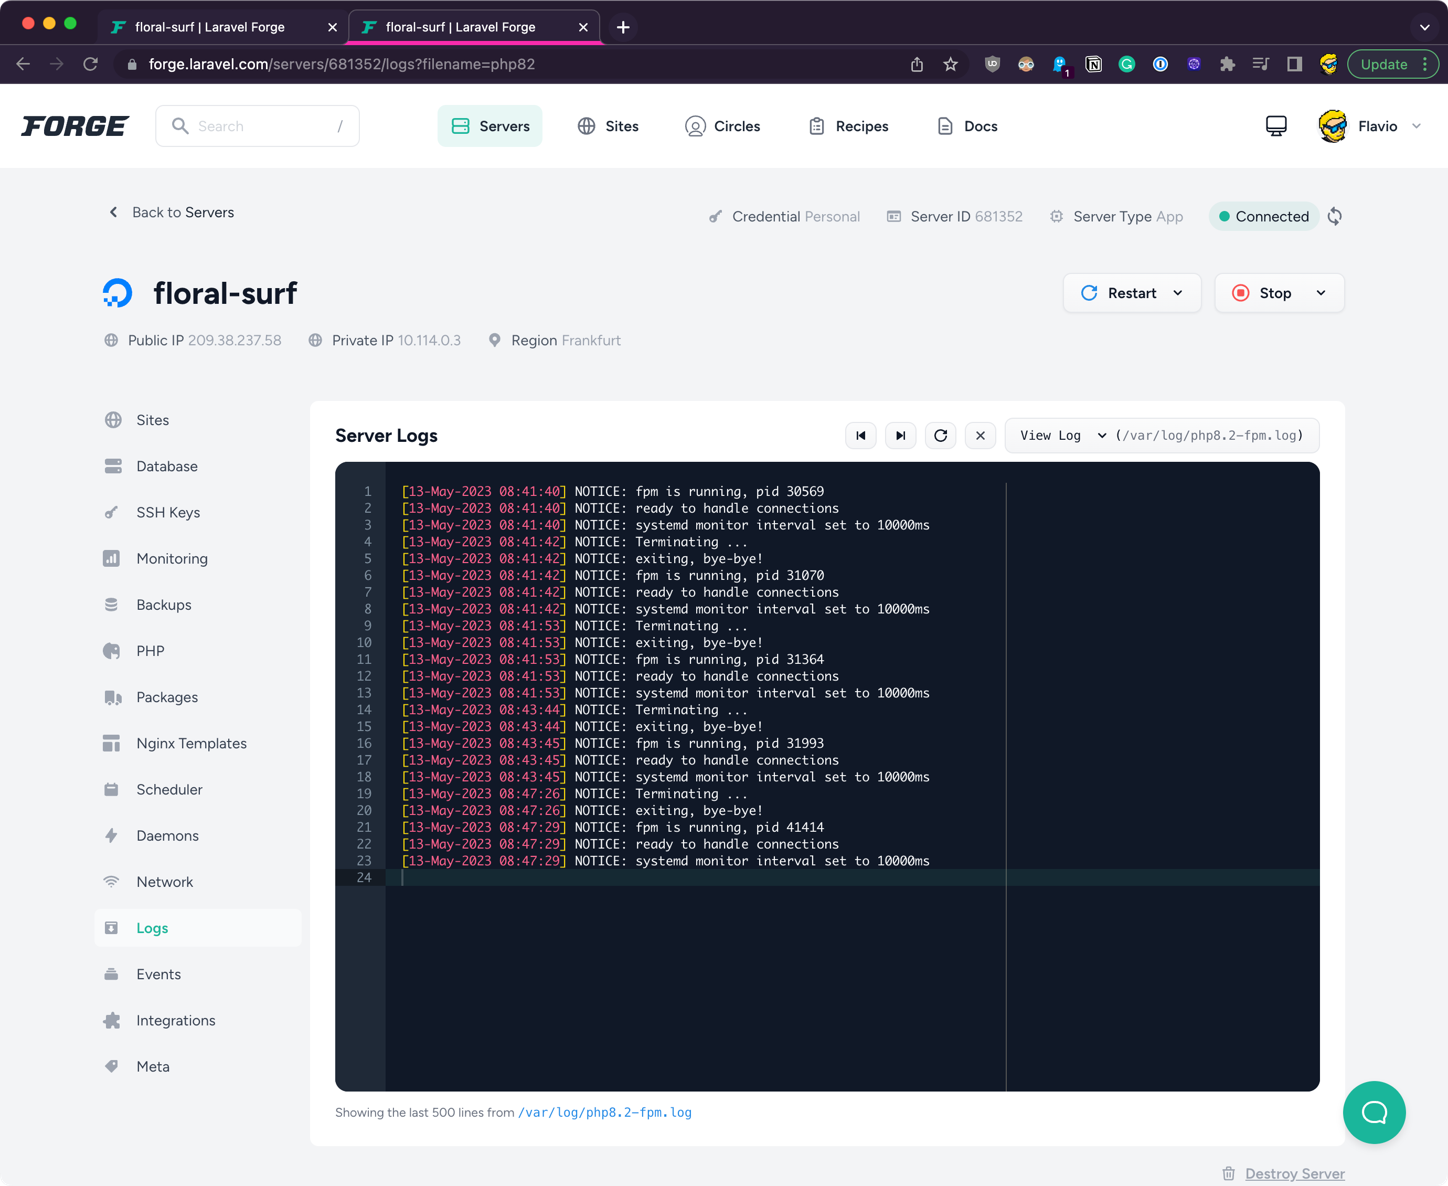The width and height of the screenshot is (1448, 1186).
Task: Refresh the server log contents
Action: coord(940,436)
